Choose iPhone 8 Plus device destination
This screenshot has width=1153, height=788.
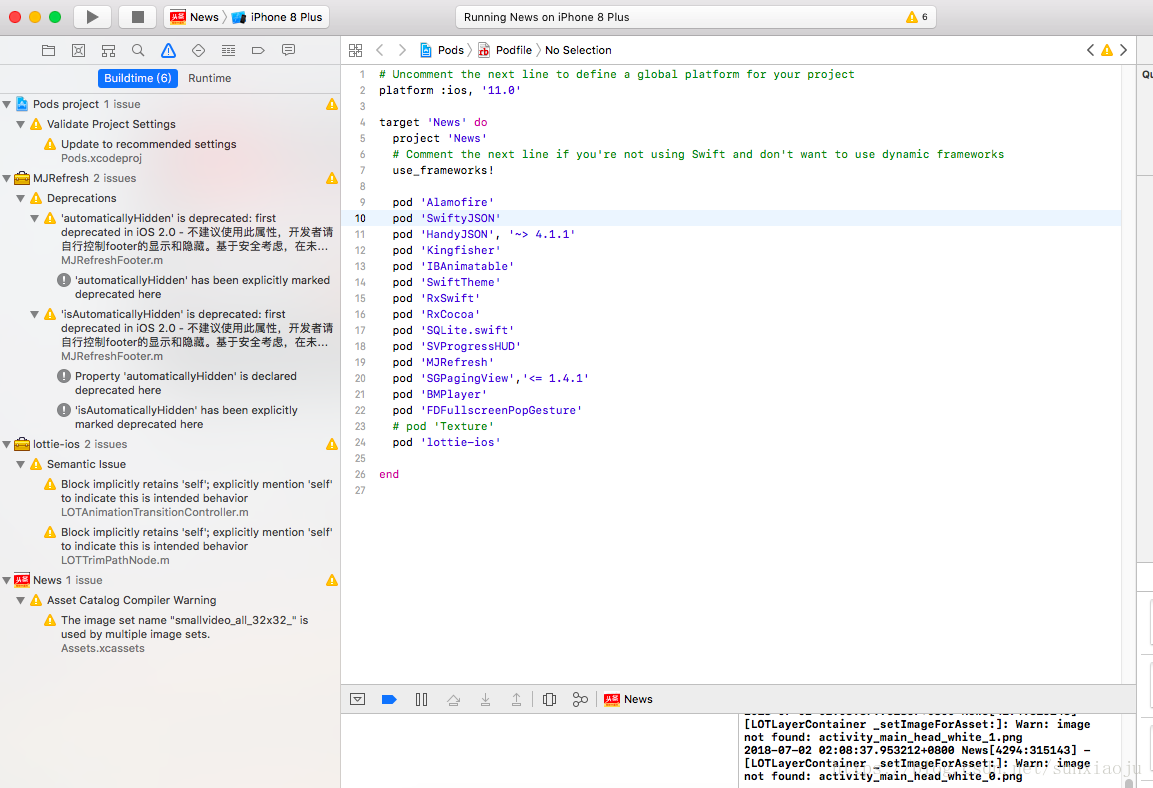coord(277,17)
